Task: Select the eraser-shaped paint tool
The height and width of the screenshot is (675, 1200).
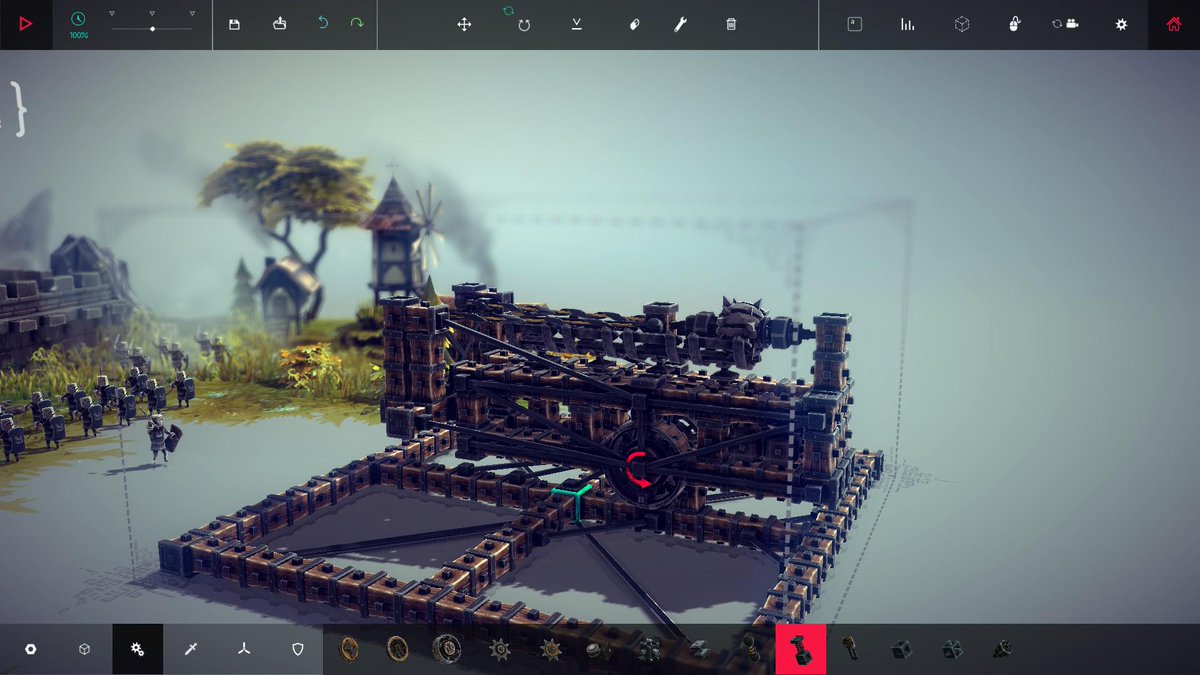Action: click(x=634, y=24)
